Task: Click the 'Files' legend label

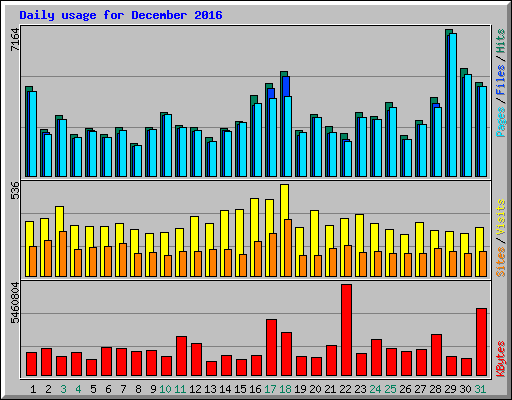Action: [x=501, y=80]
